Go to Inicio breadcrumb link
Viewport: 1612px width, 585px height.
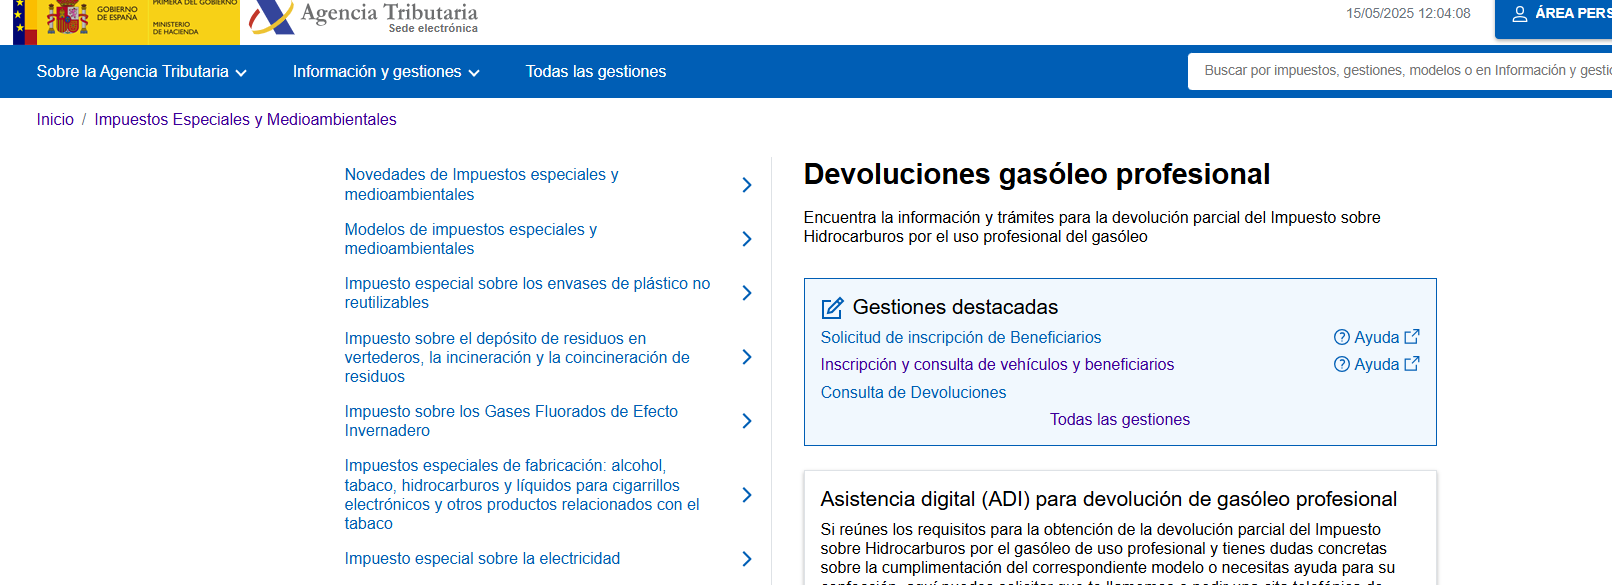(x=55, y=120)
